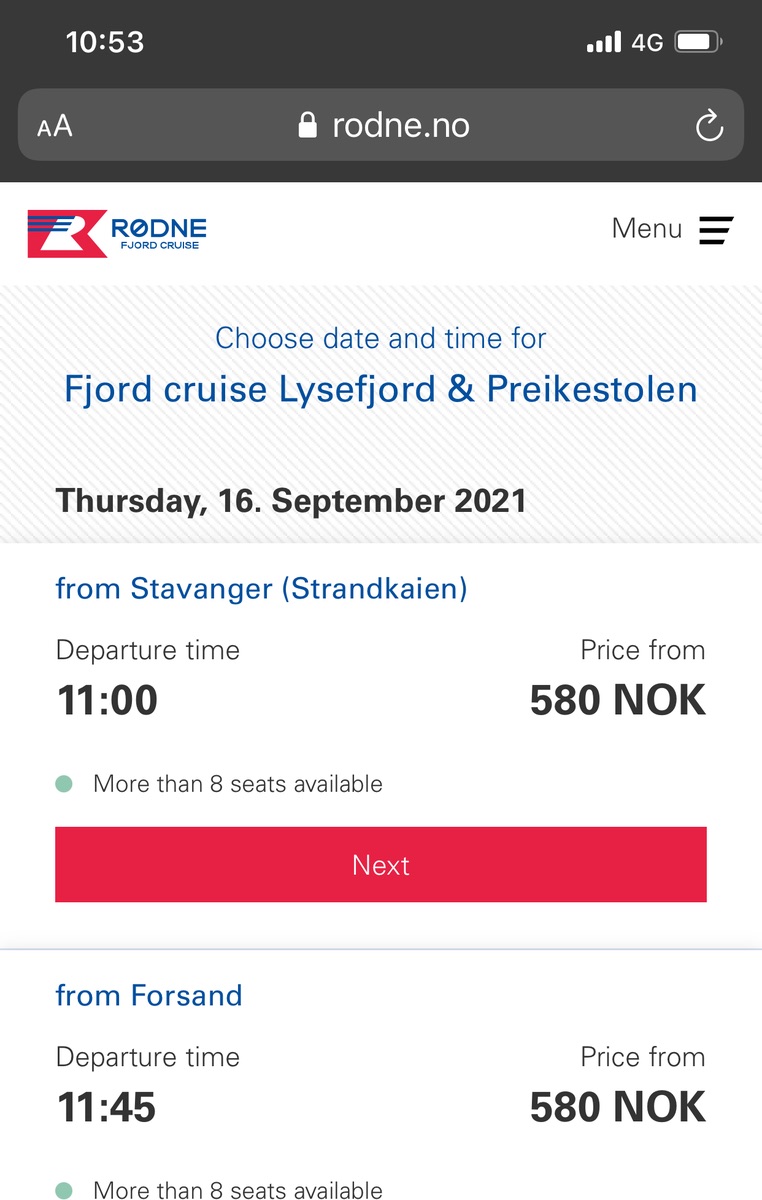Click the 580 NOK price for Stavanger
Screen dimensions: 762x1200
pos(617,700)
